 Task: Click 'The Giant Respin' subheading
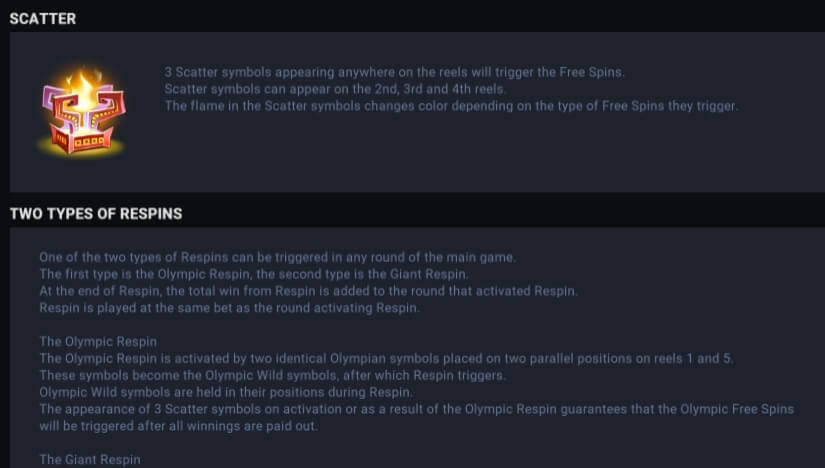(x=90, y=460)
